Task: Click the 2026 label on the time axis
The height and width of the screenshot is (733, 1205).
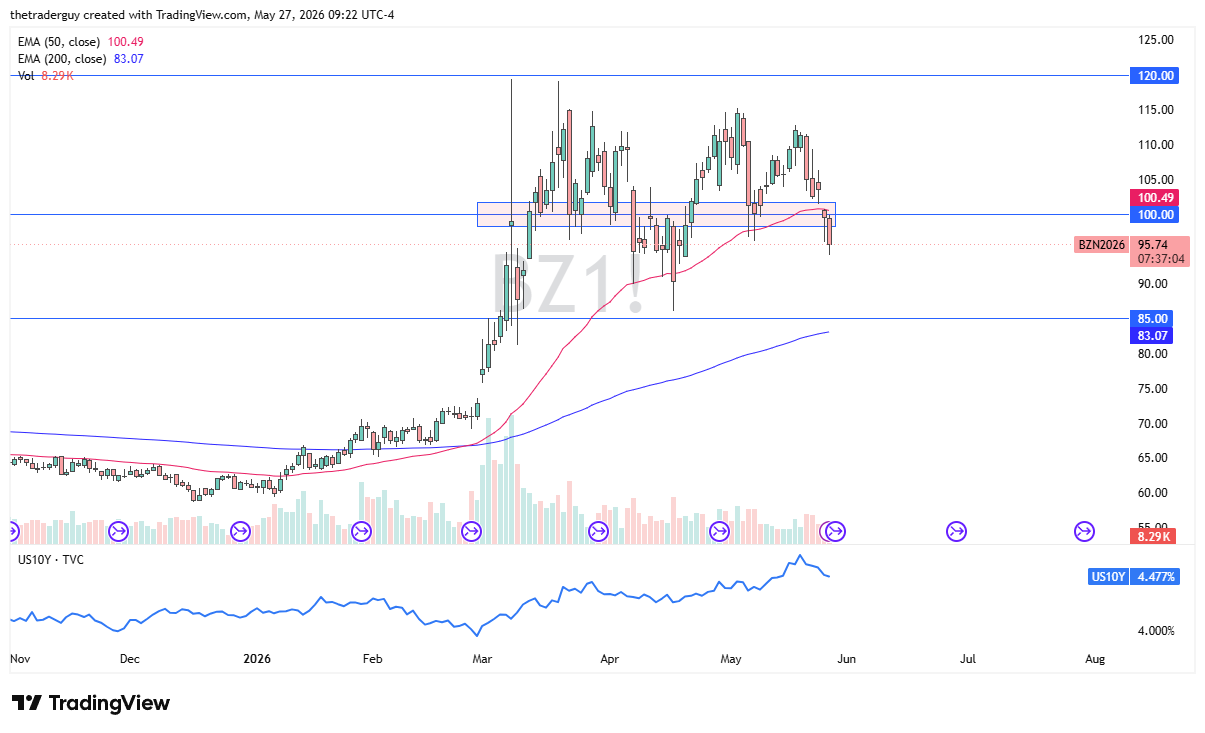Action: coord(257,659)
